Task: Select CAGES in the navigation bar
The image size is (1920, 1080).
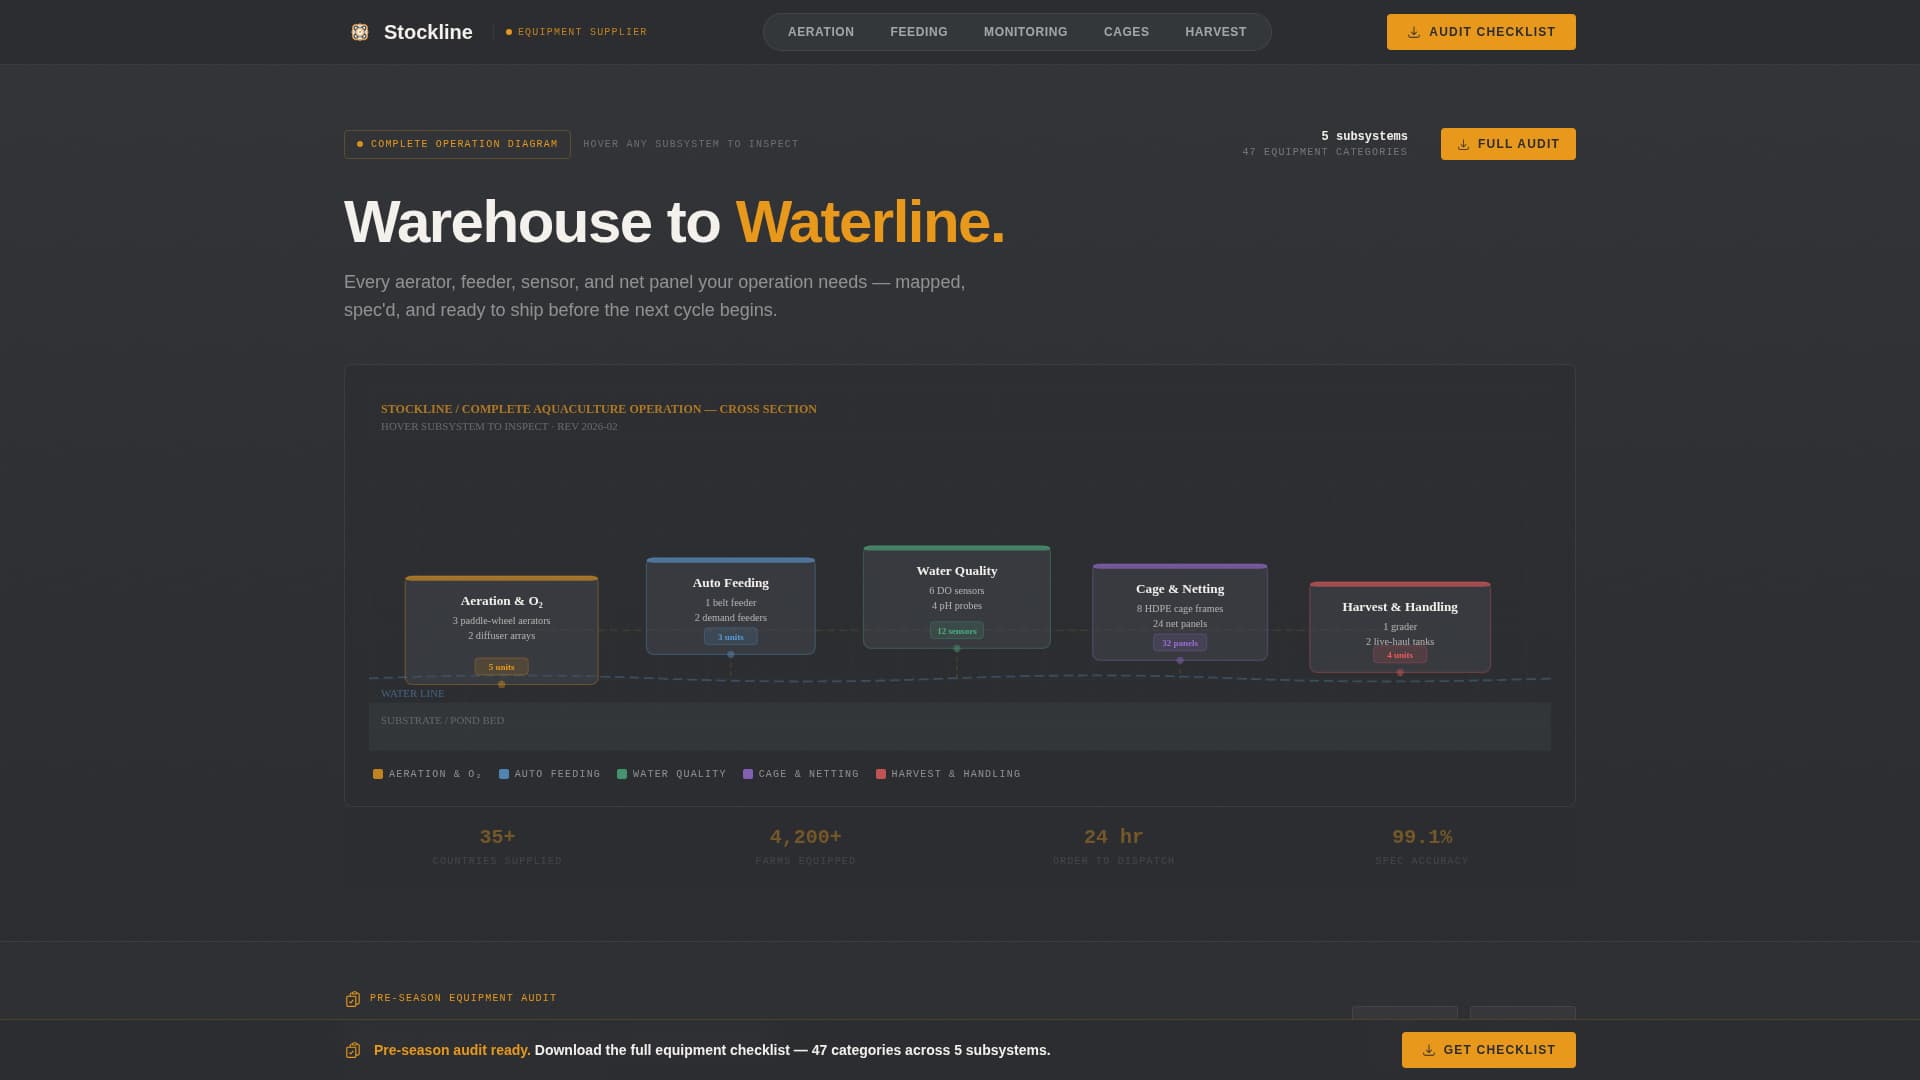Action: click(x=1126, y=31)
